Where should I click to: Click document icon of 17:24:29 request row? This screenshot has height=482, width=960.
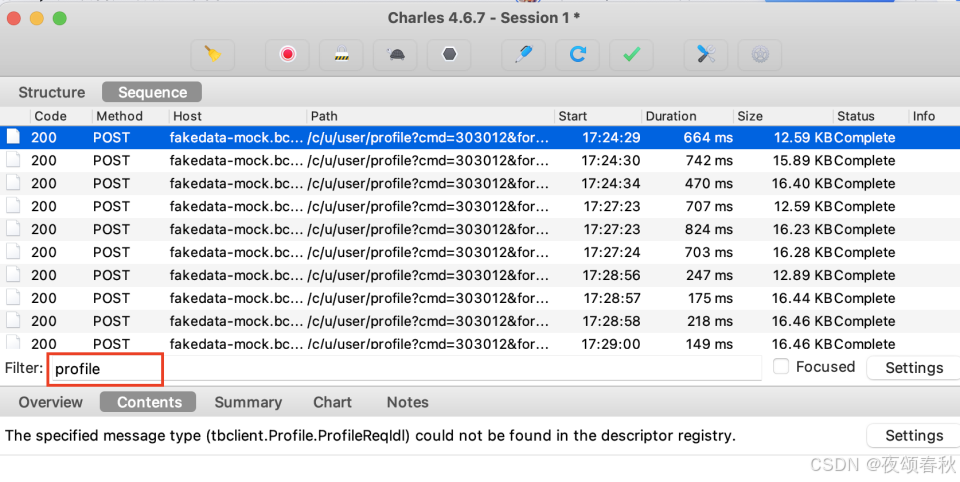click(13, 137)
